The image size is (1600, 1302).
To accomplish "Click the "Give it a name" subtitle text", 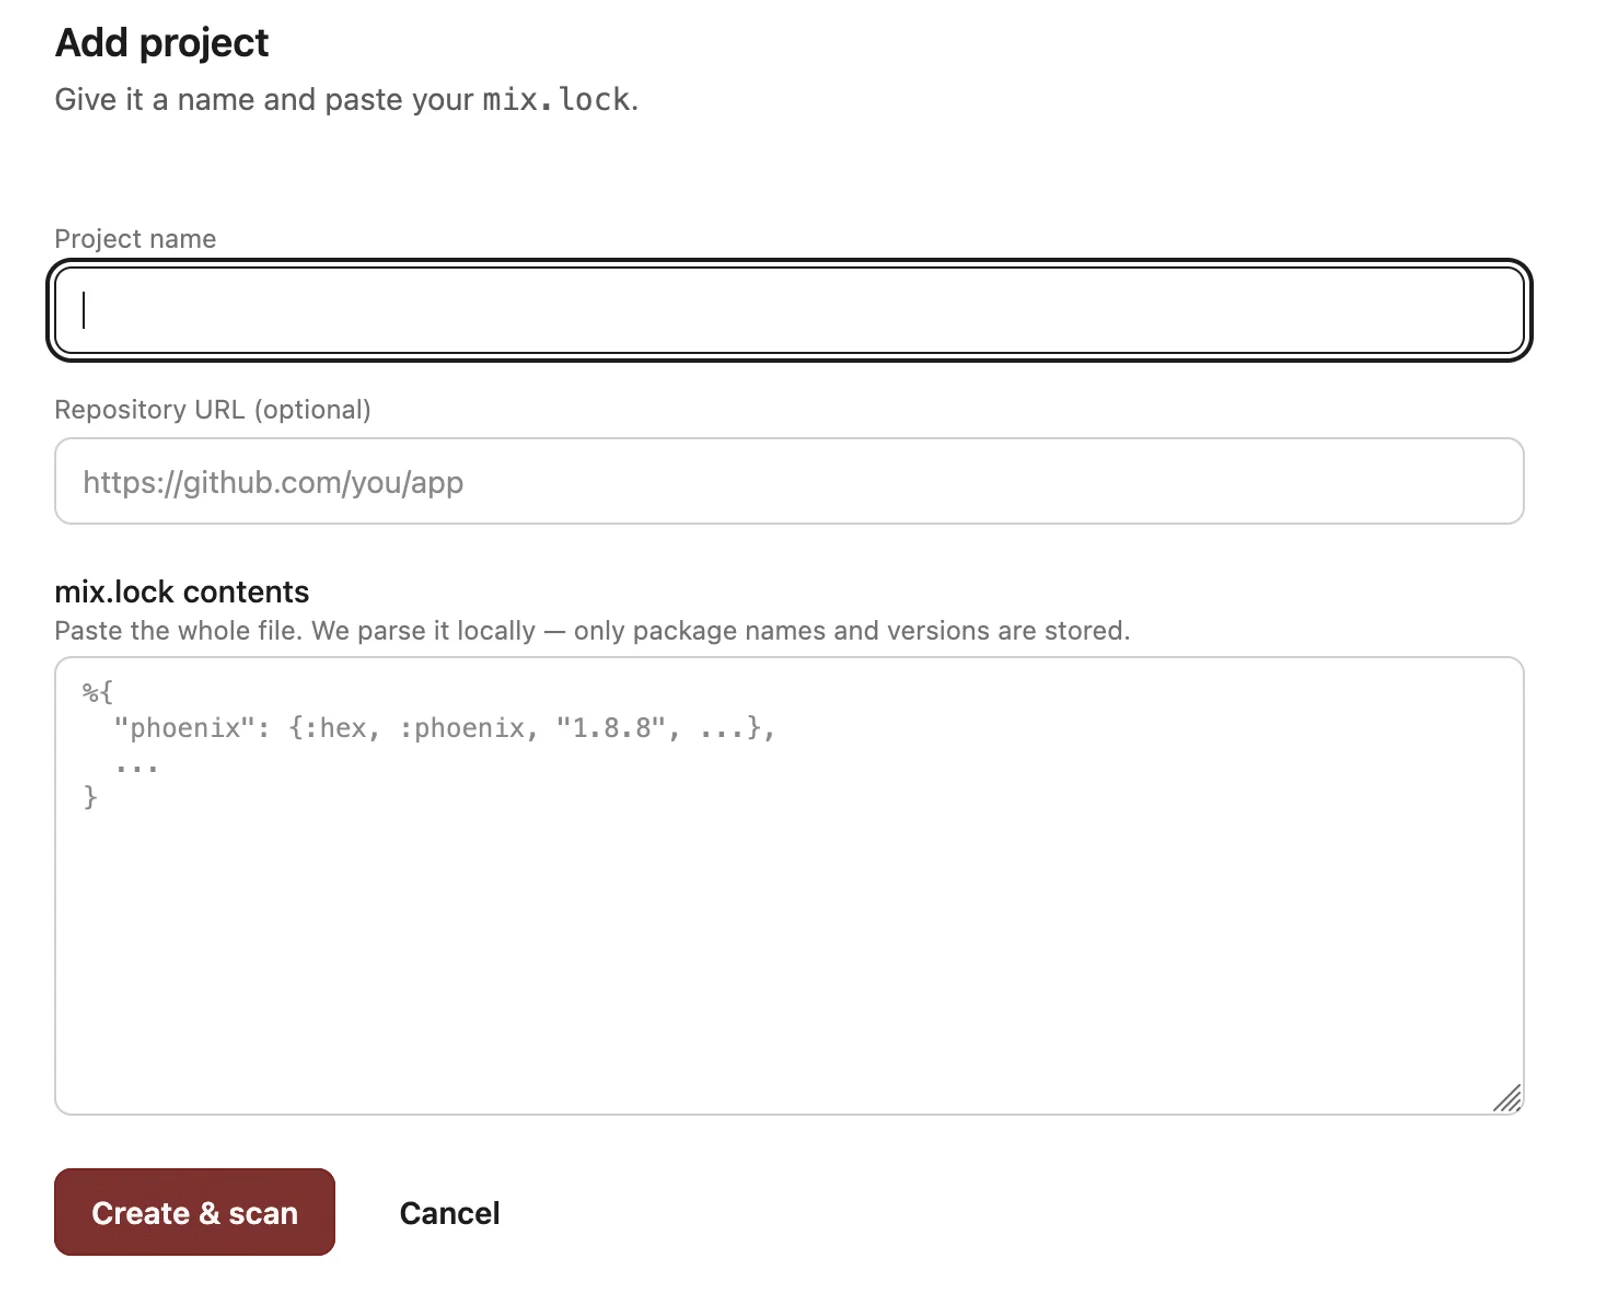I will [x=347, y=99].
